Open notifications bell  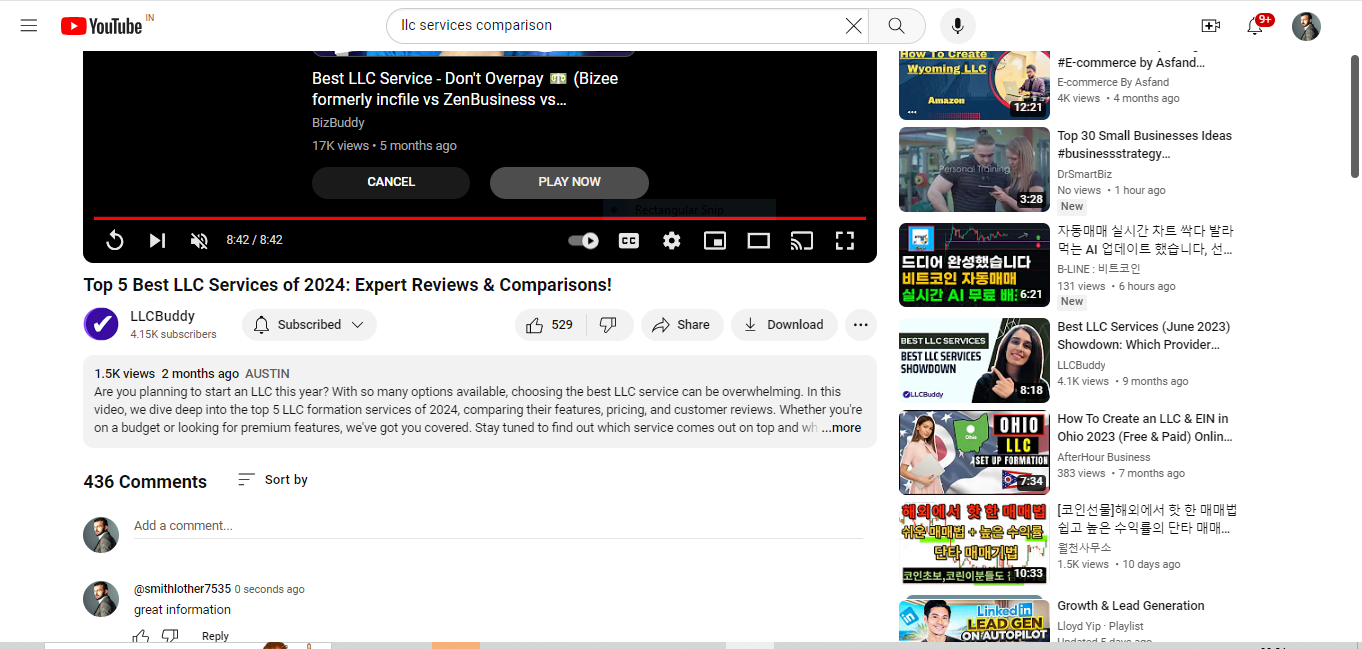1255,26
